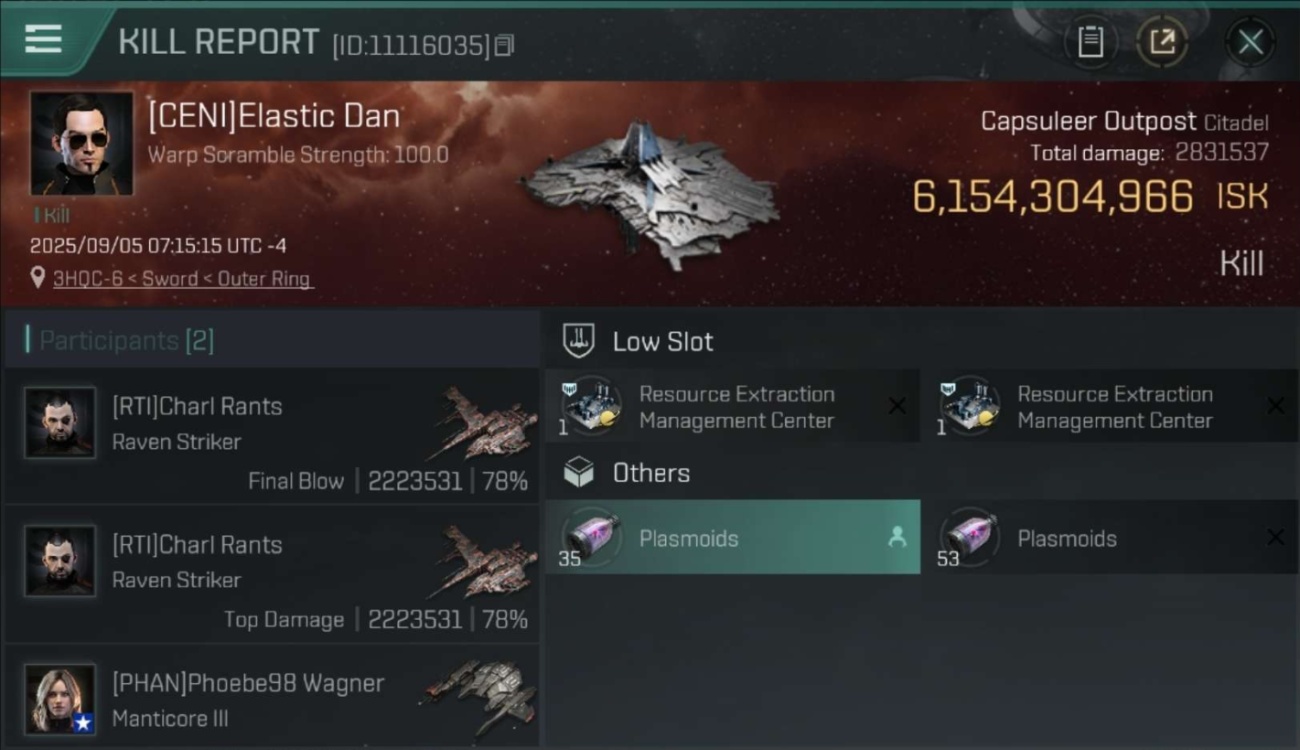Select the highlighted Plasmoids 35 item
Screen dimensions: 1300x750
(732, 538)
